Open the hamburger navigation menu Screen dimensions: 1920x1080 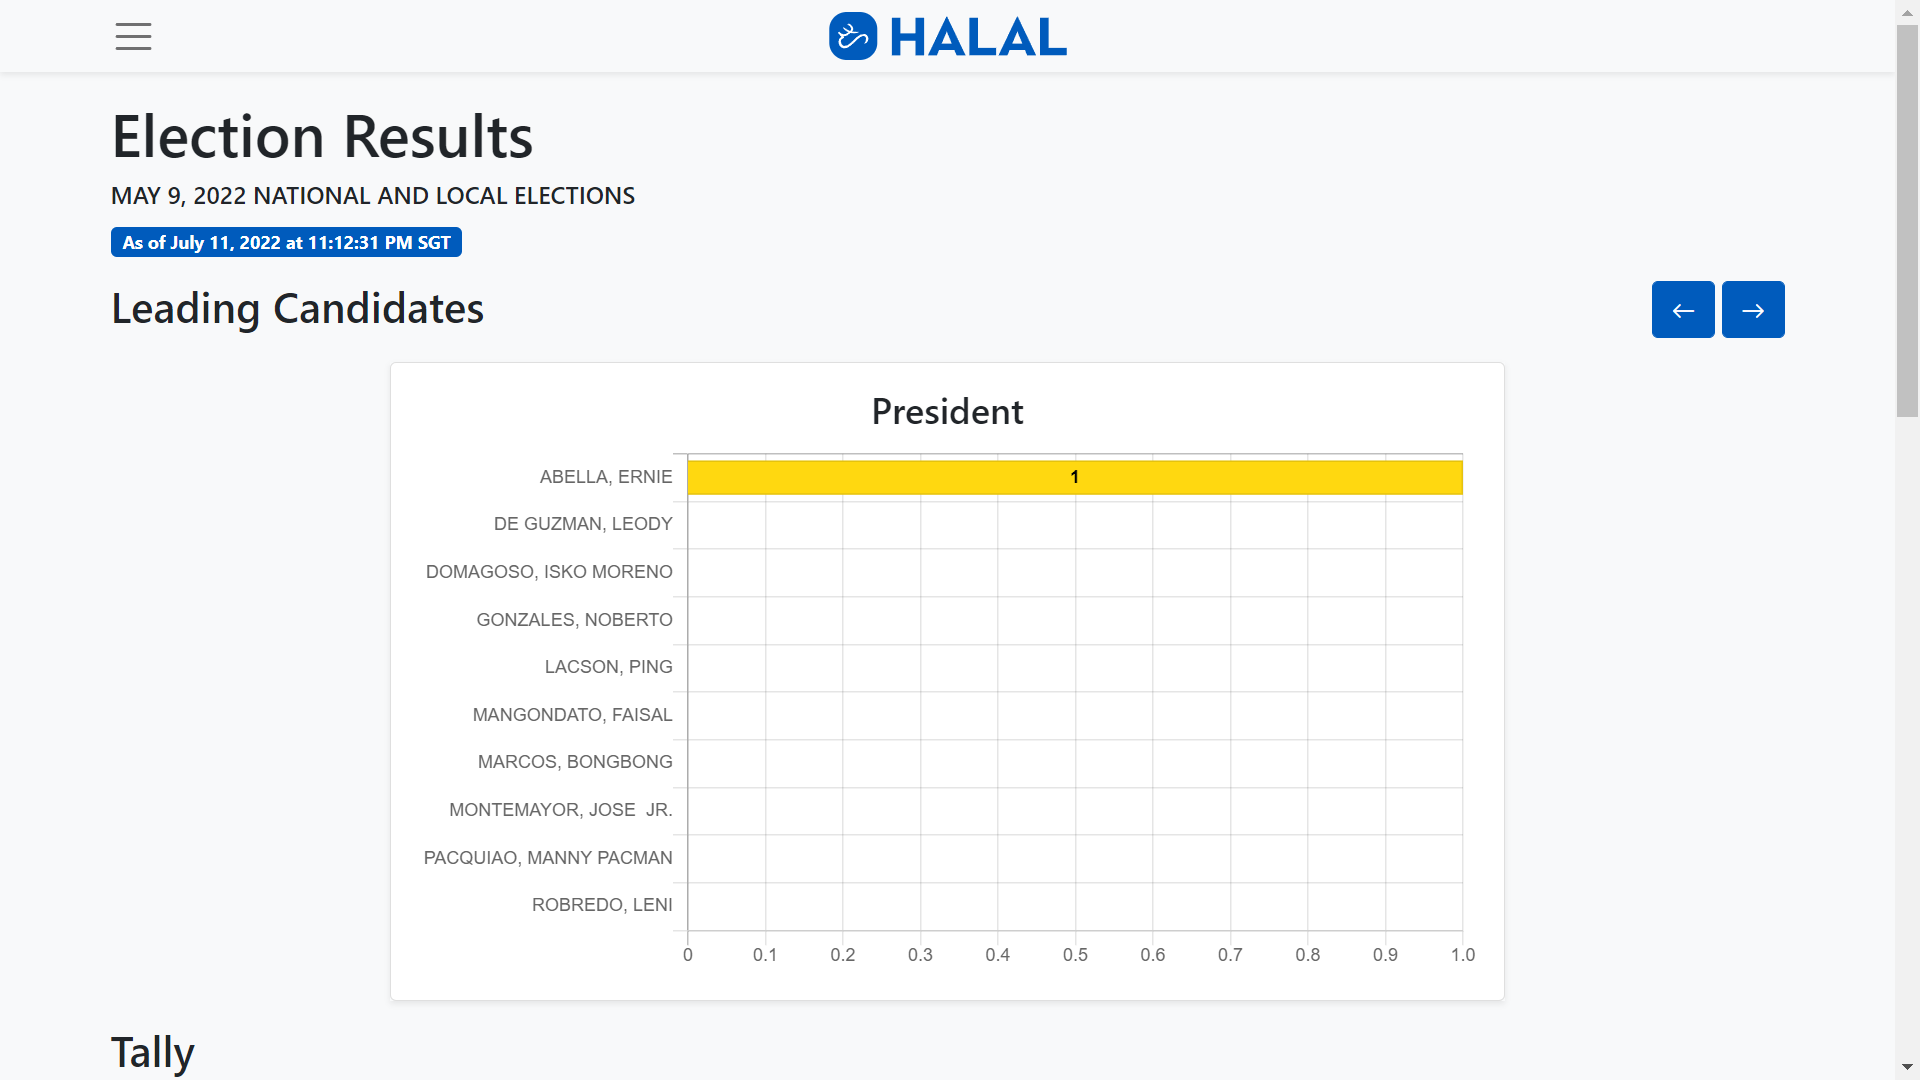click(x=133, y=37)
